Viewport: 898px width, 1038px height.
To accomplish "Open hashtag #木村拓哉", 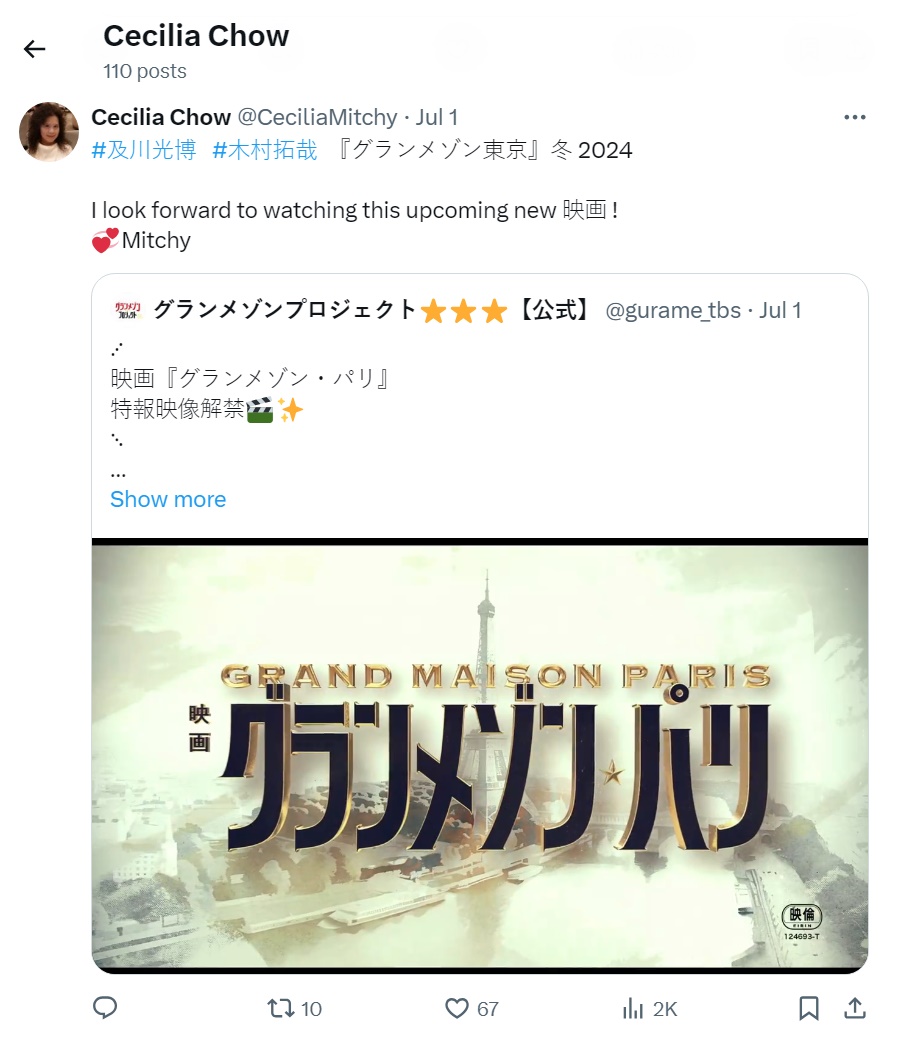I will (x=265, y=150).
